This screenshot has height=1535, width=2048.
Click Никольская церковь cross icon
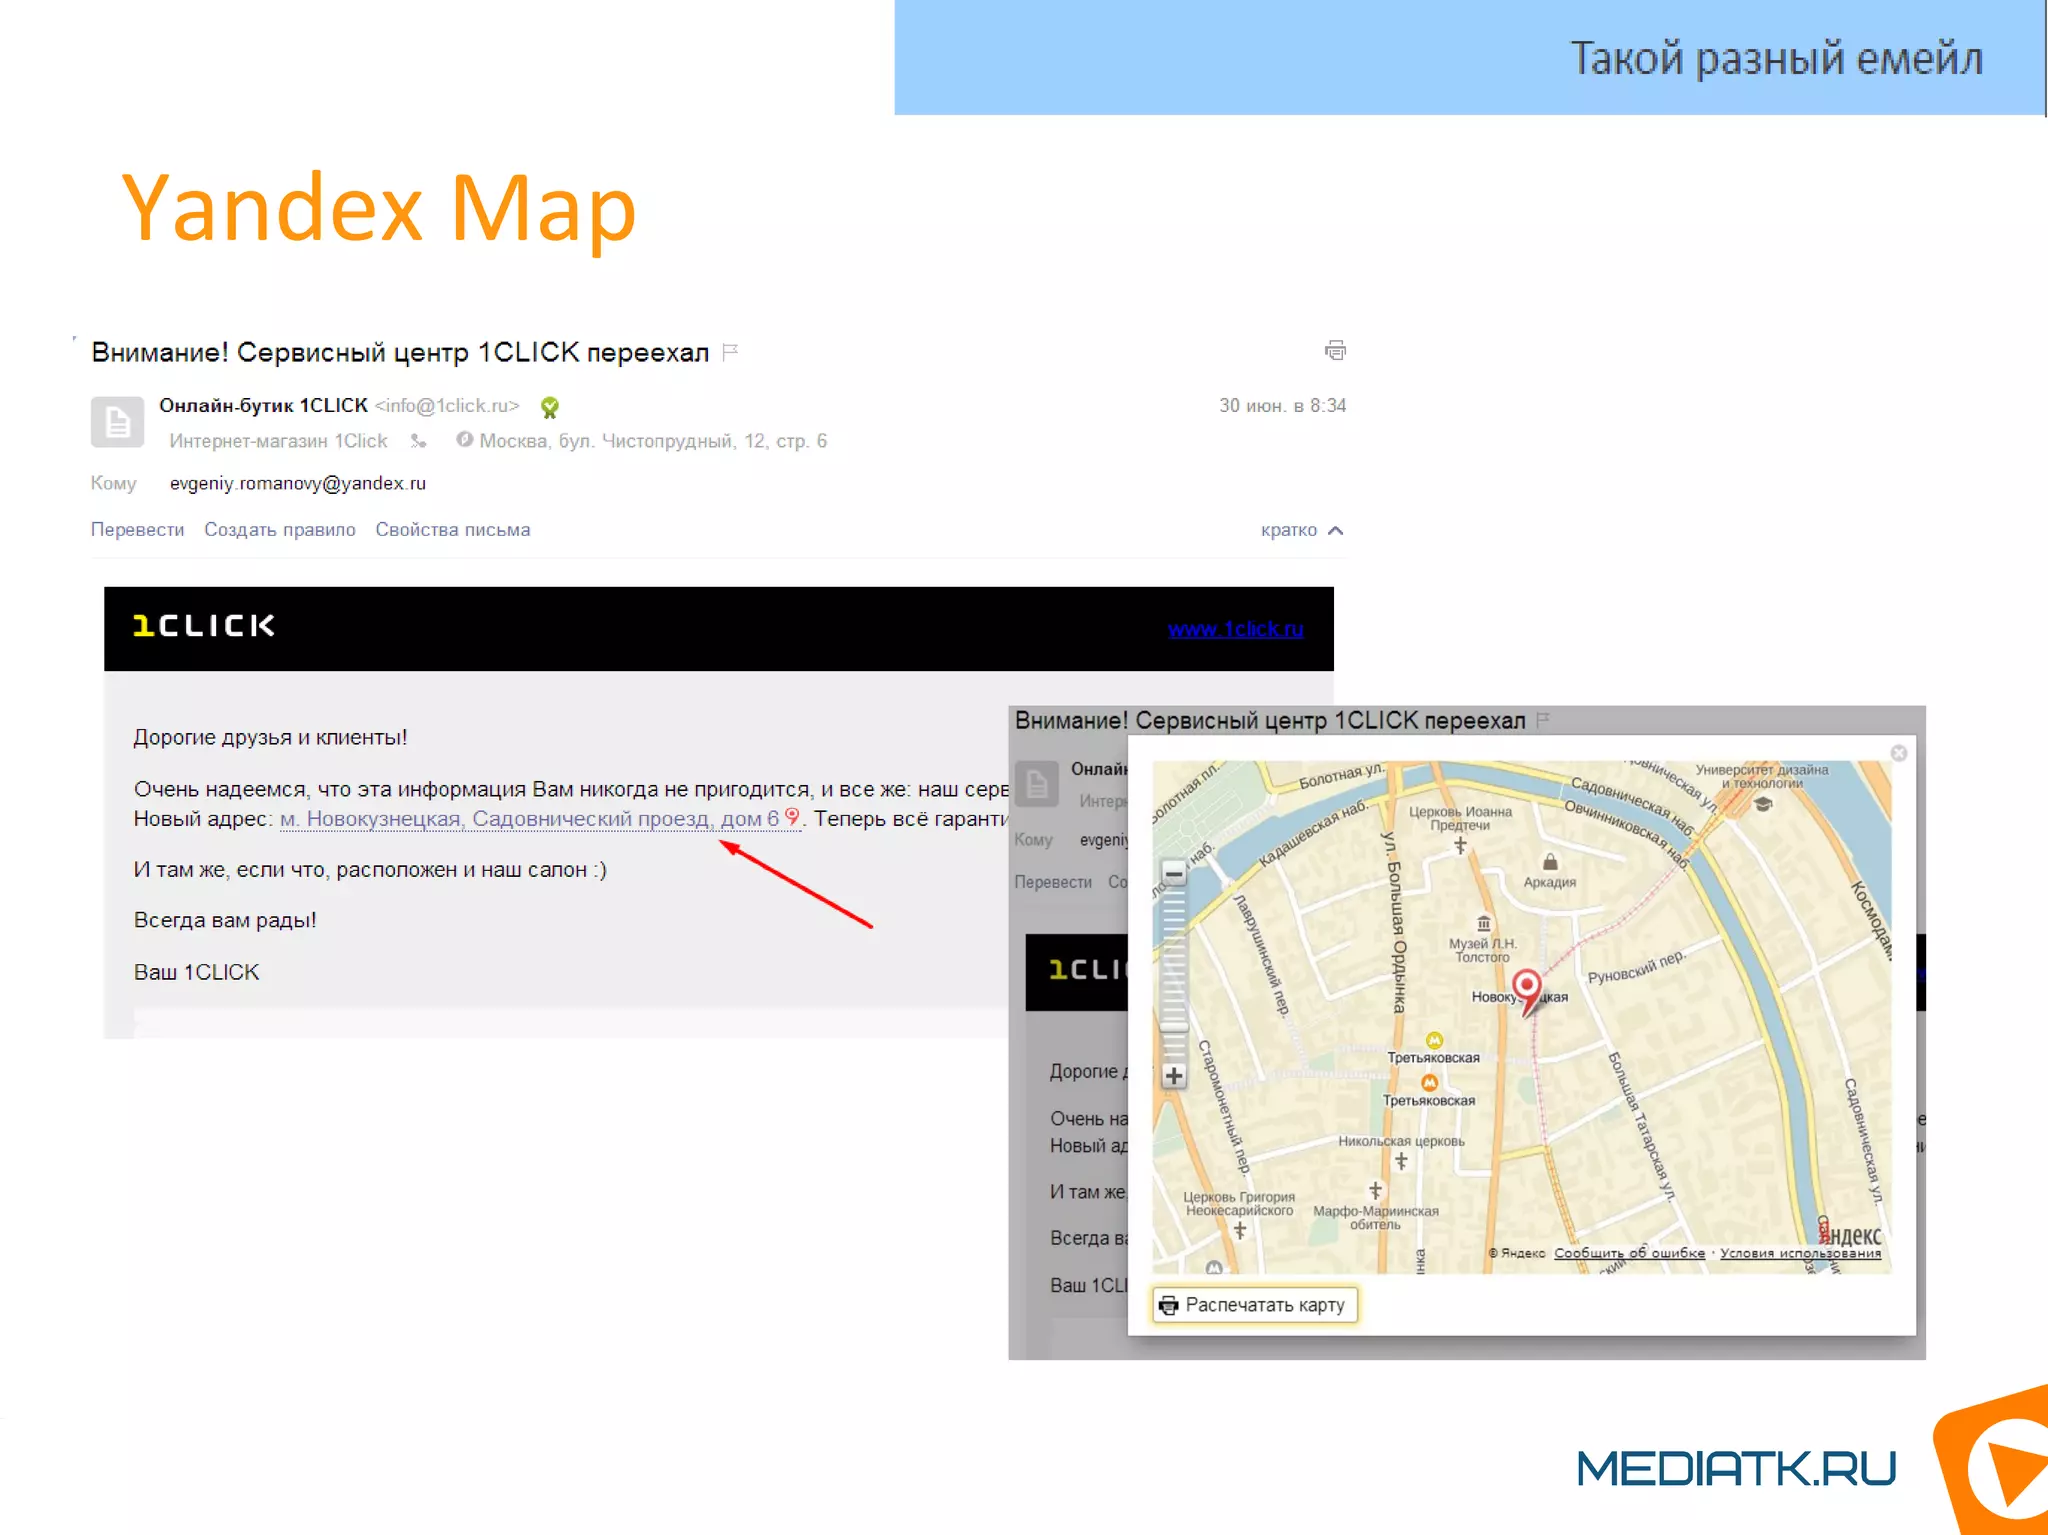tap(1401, 1161)
